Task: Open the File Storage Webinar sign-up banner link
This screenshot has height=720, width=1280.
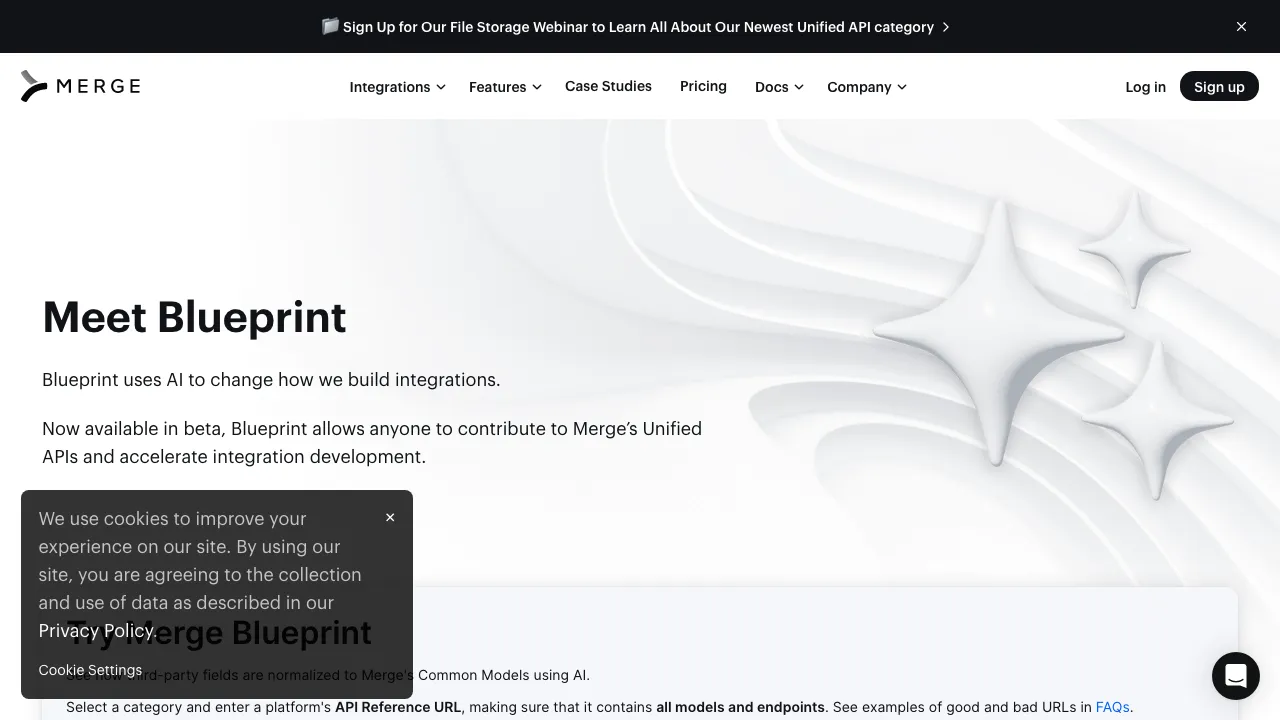Action: click(x=637, y=27)
